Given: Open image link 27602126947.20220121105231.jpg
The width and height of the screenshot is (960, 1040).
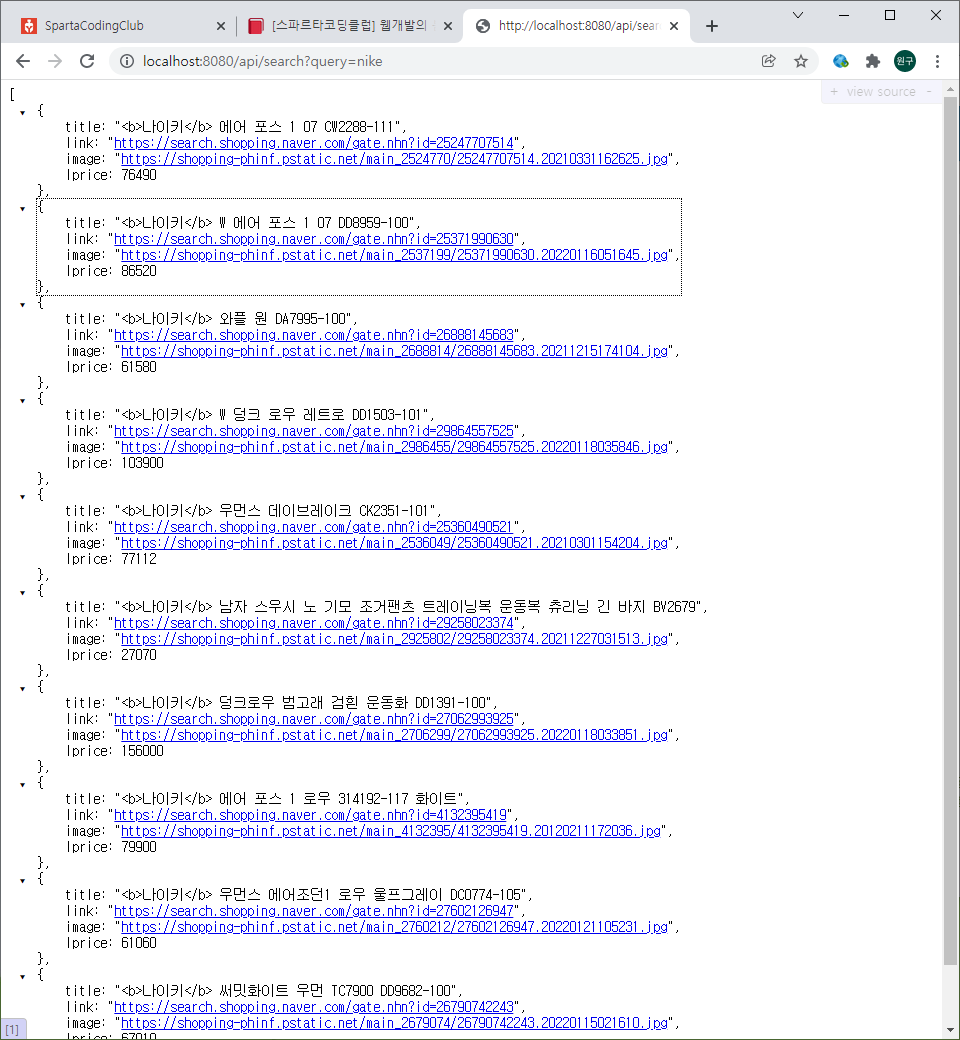Looking at the screenshot, I should click(x=394, y=927).
